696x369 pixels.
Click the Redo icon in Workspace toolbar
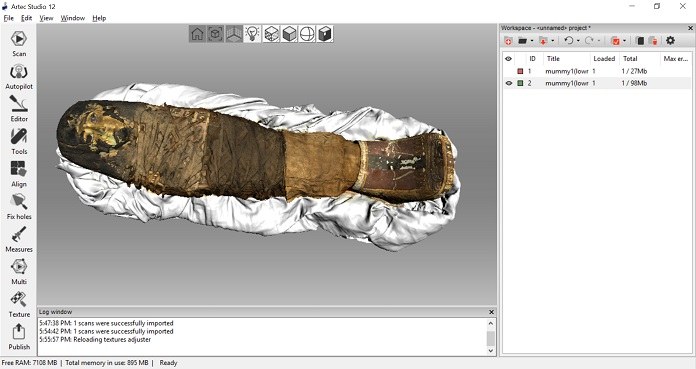pyautogui.click(x=589, y=41)
